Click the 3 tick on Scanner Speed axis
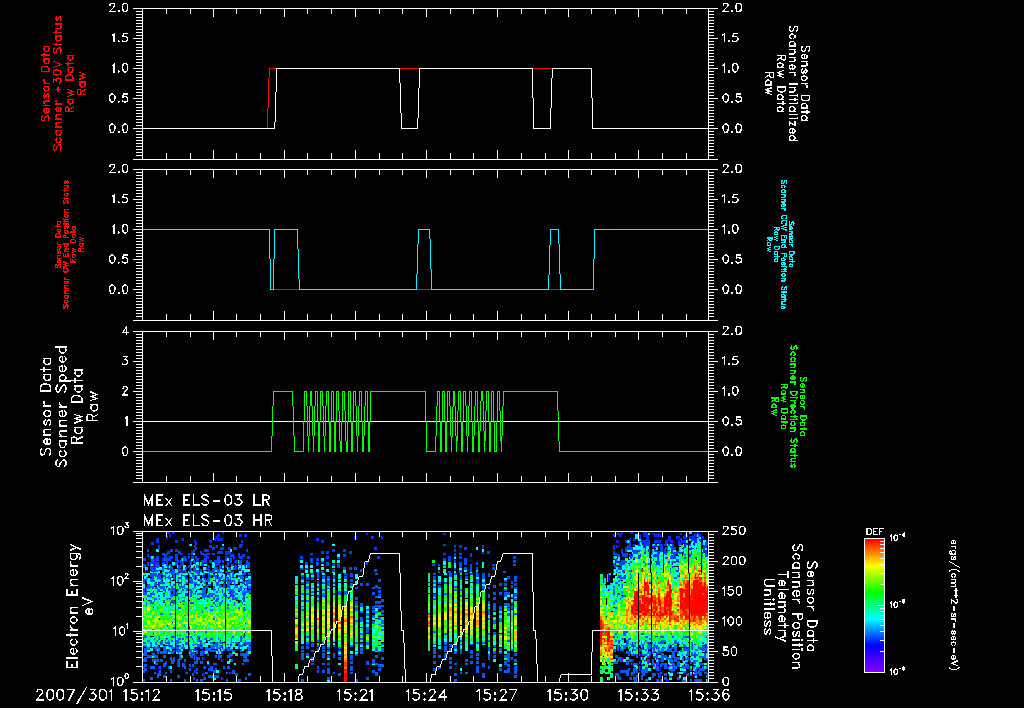The width and height of the screenshot is (1024, 708). coord(125,361)
